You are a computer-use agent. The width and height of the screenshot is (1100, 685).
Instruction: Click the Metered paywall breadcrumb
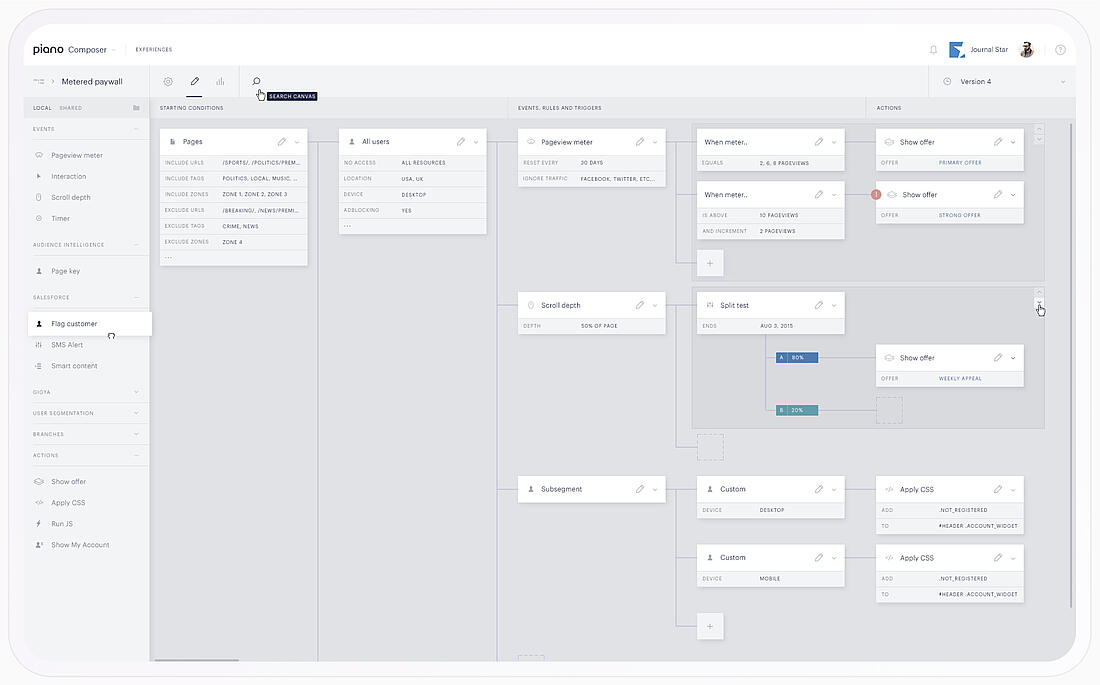(92, 81)
